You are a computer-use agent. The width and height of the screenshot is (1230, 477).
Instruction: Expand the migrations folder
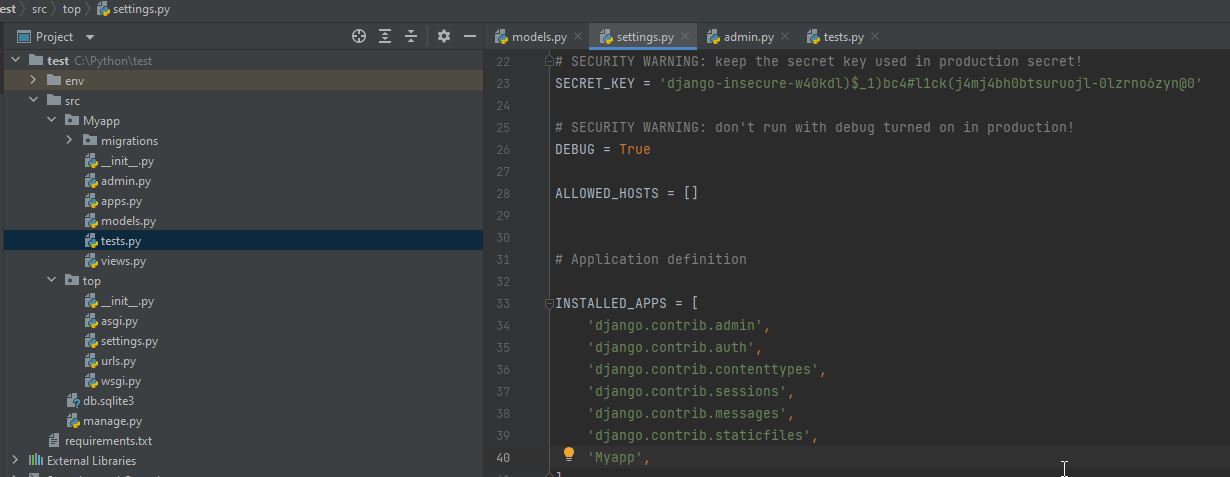69,140
